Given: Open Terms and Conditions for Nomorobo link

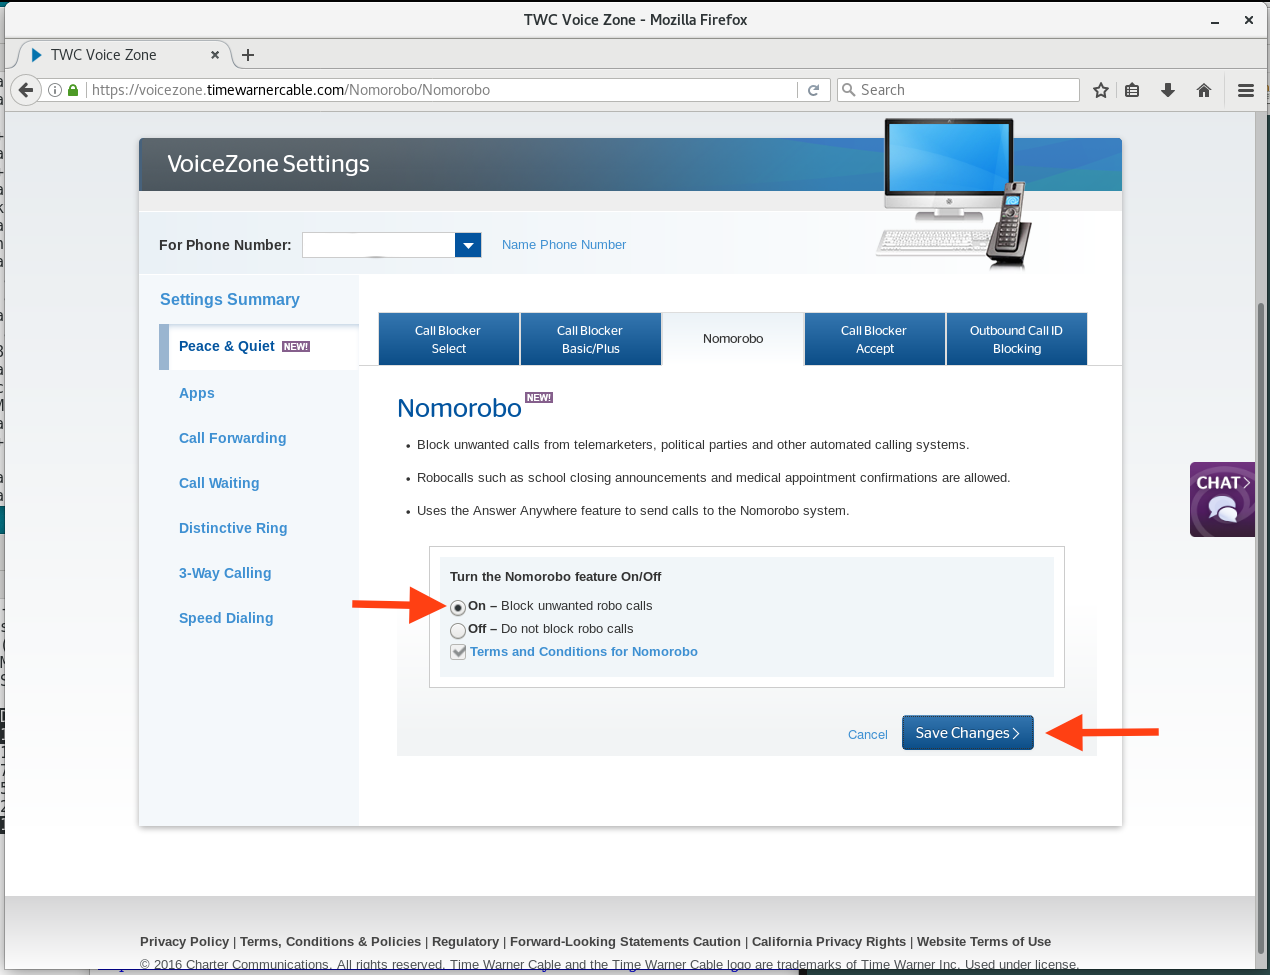Looking at the screenshot, I should 584,652.
